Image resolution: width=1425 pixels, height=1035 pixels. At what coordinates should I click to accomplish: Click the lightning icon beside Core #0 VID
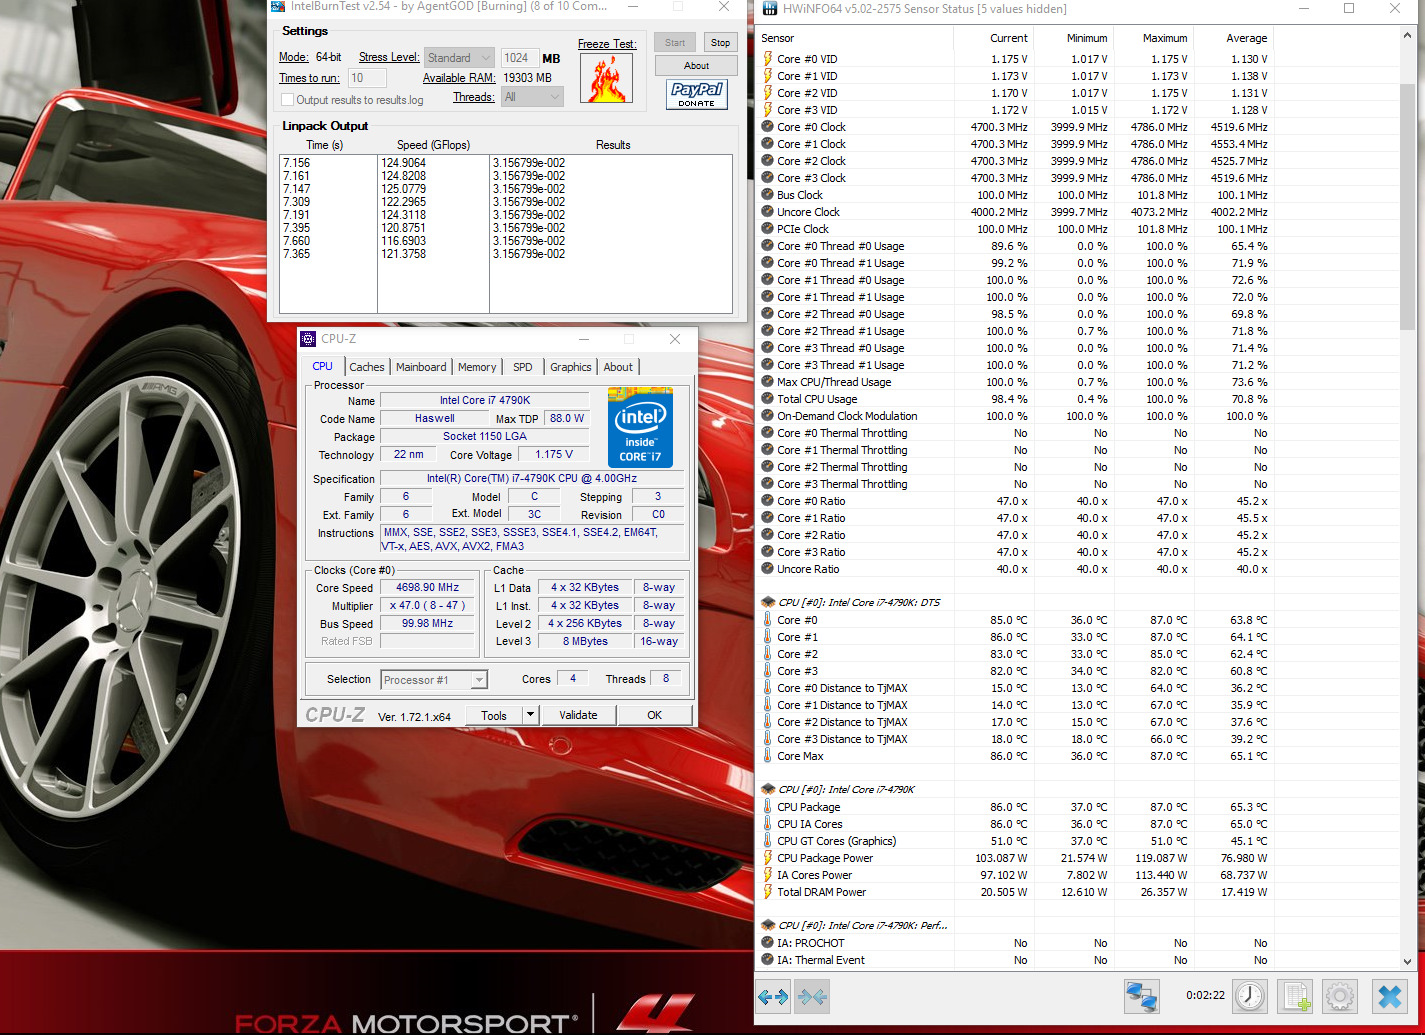pyautogui.click(x=767, y=59)
